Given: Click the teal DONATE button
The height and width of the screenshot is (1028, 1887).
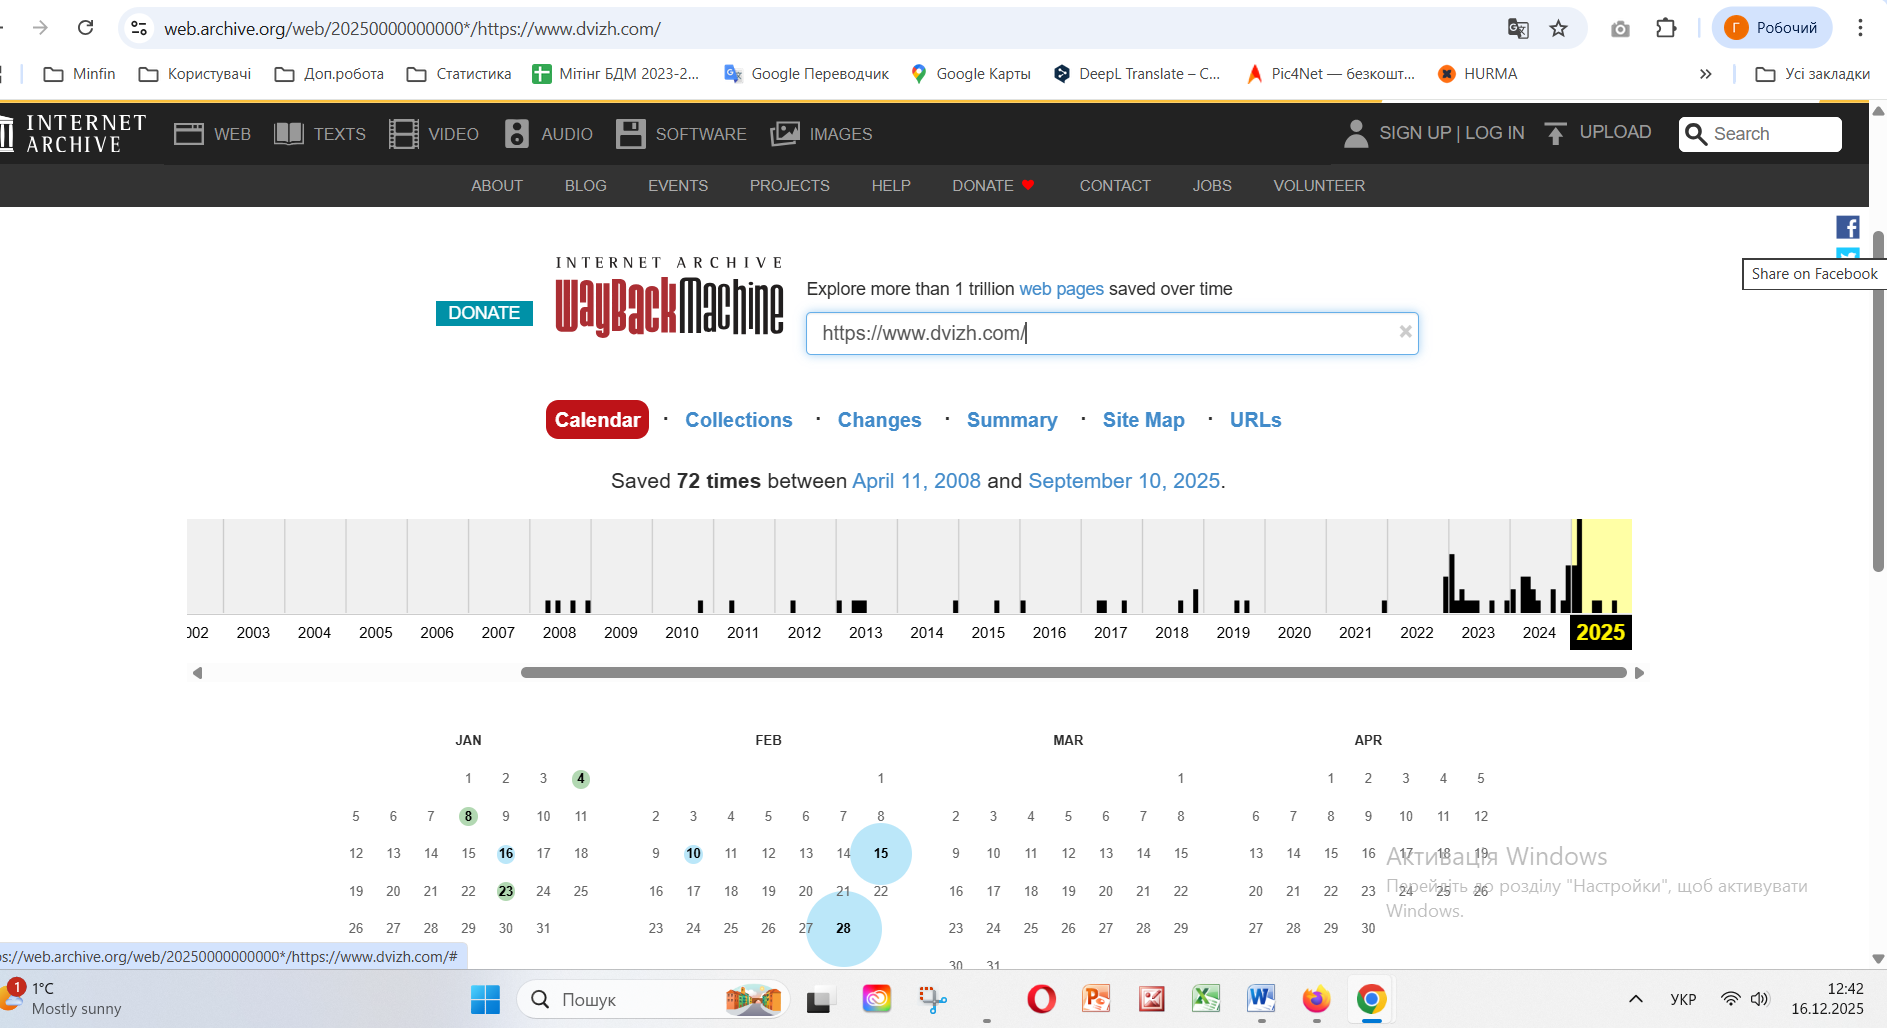Looking at the screenshot, I should click(x=484, y=313).
